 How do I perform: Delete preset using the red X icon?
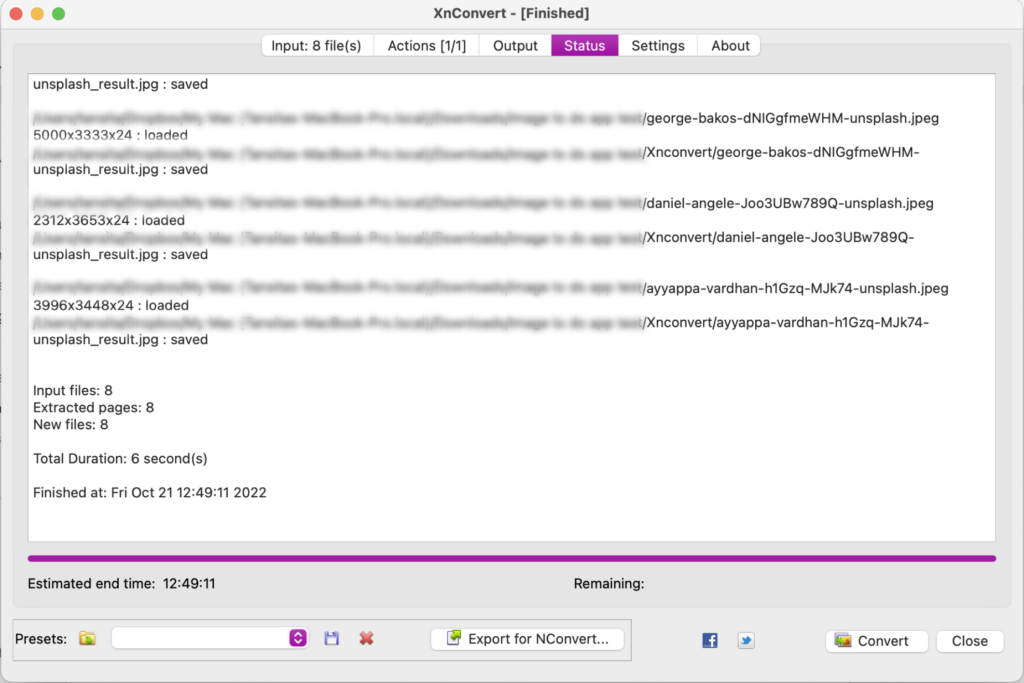tap(366, 639)
